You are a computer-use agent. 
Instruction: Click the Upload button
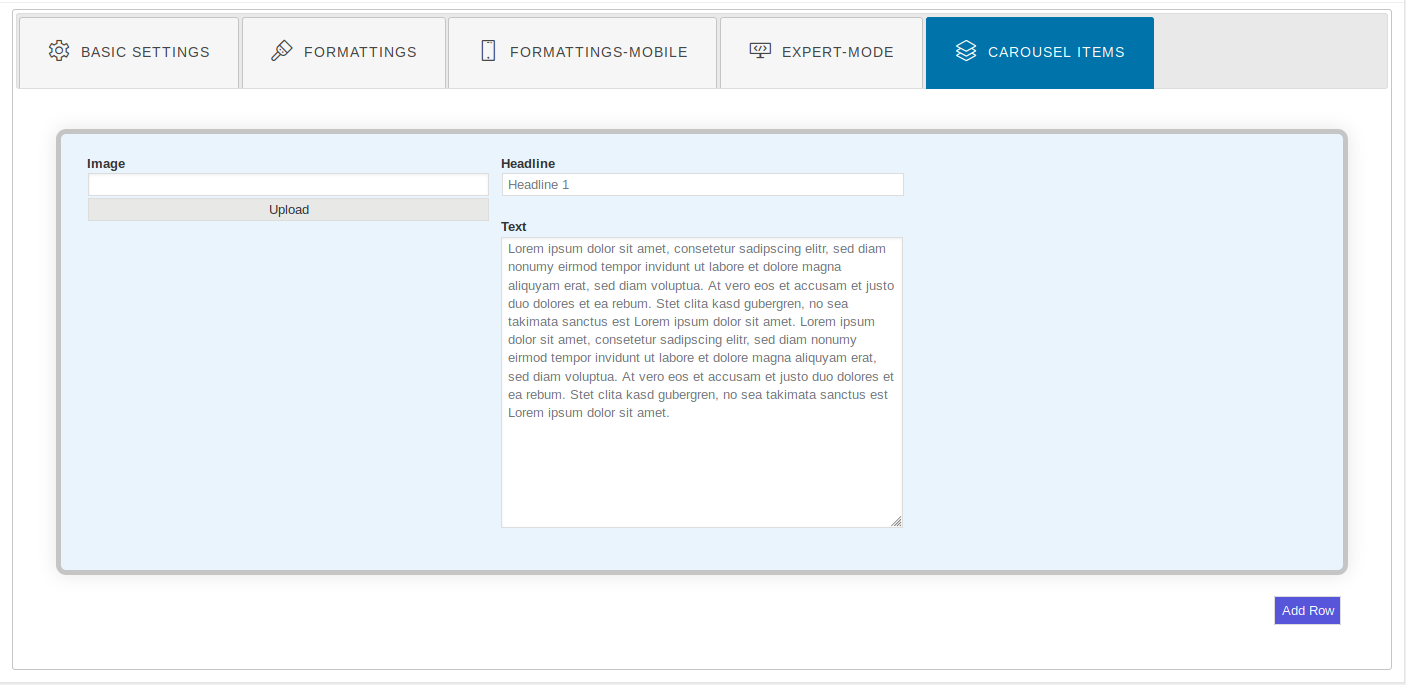[289, 210]
